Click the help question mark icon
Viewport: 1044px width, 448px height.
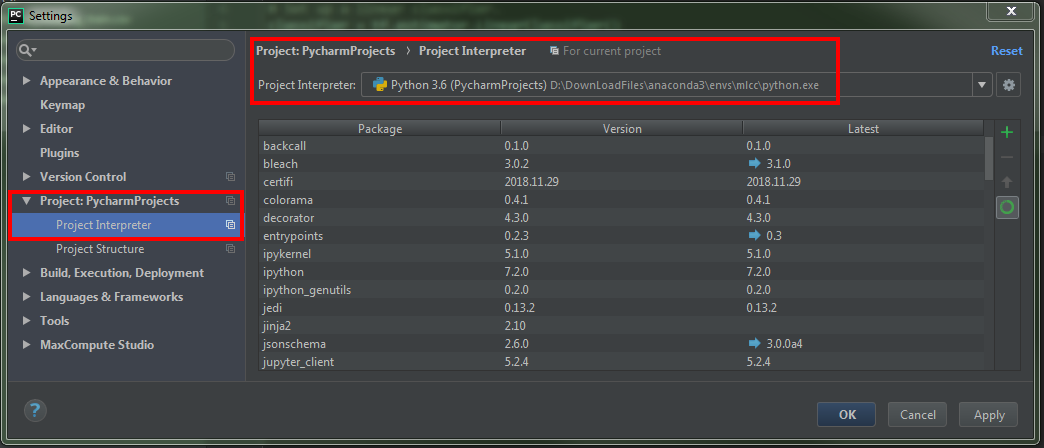(x=35, y=410)
